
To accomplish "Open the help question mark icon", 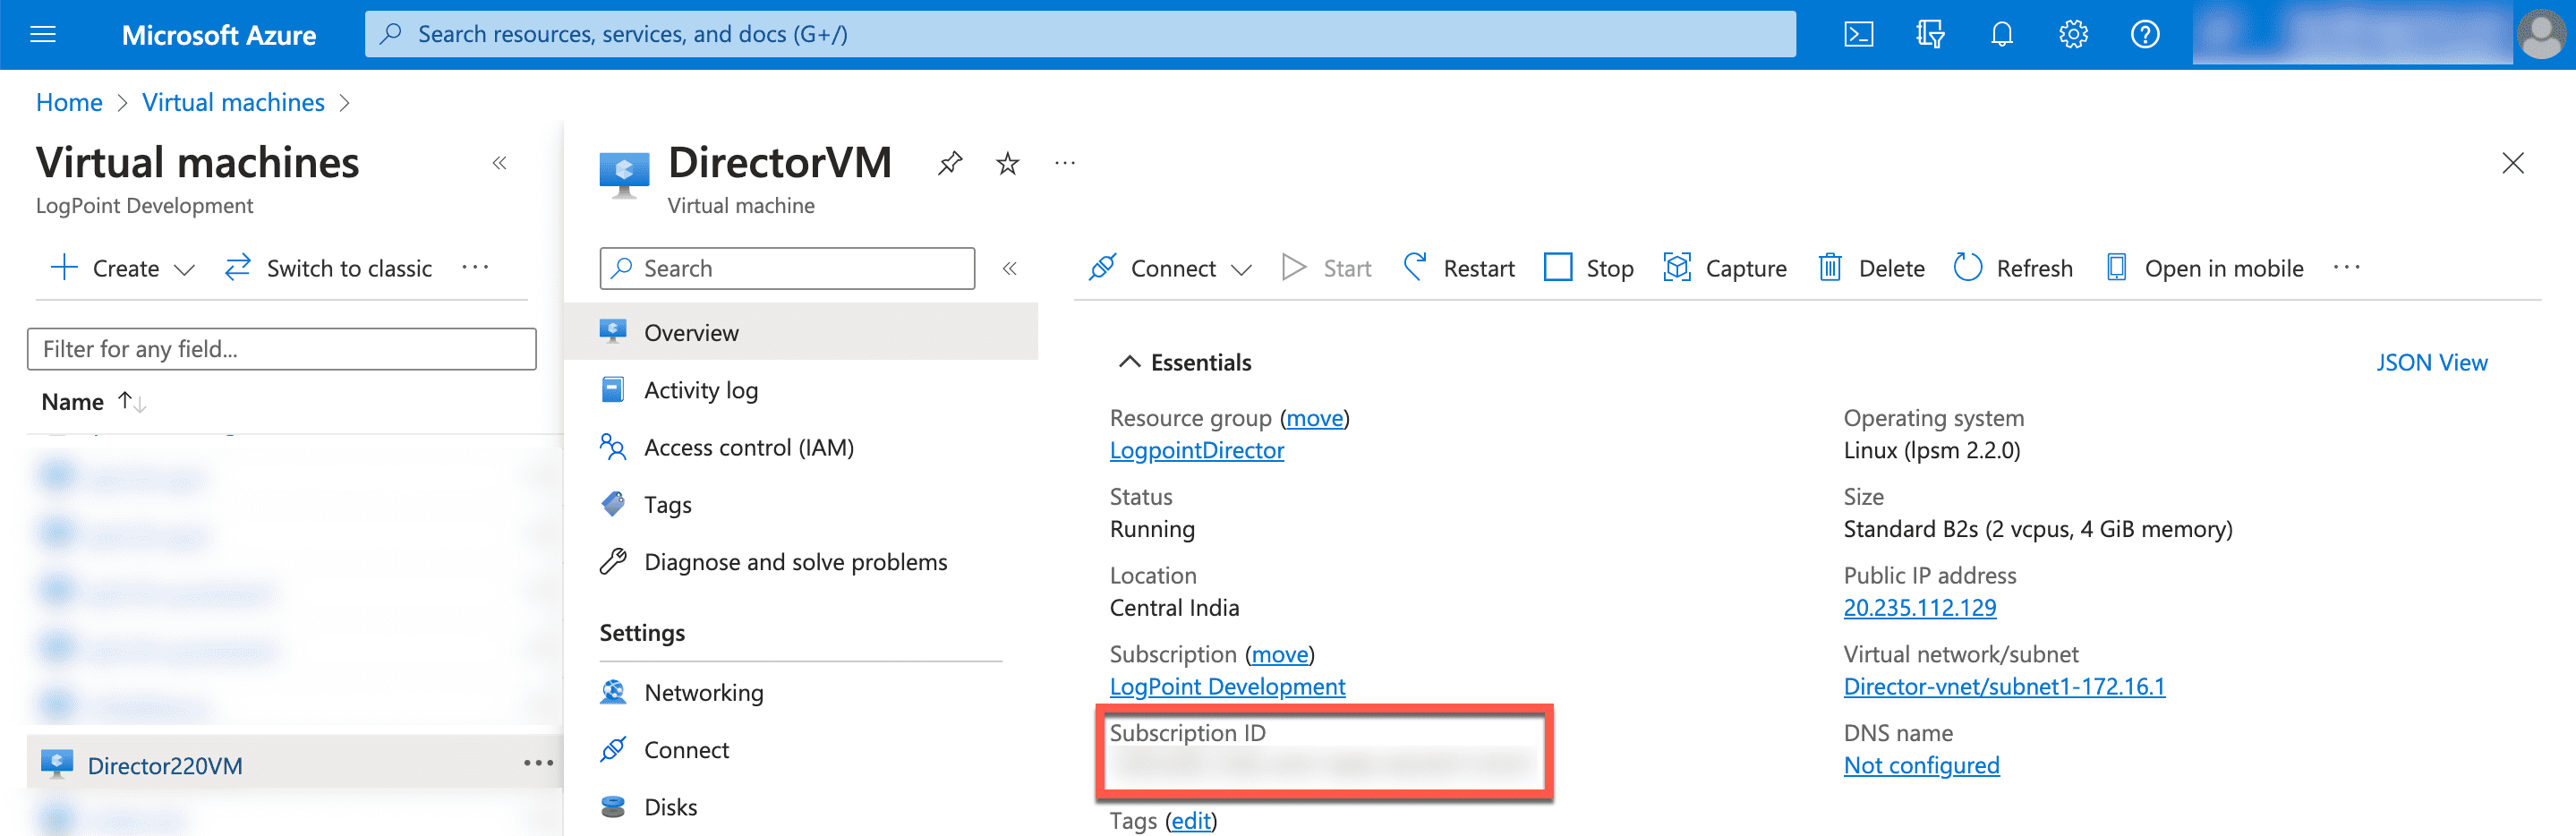I will [2145, 33].
